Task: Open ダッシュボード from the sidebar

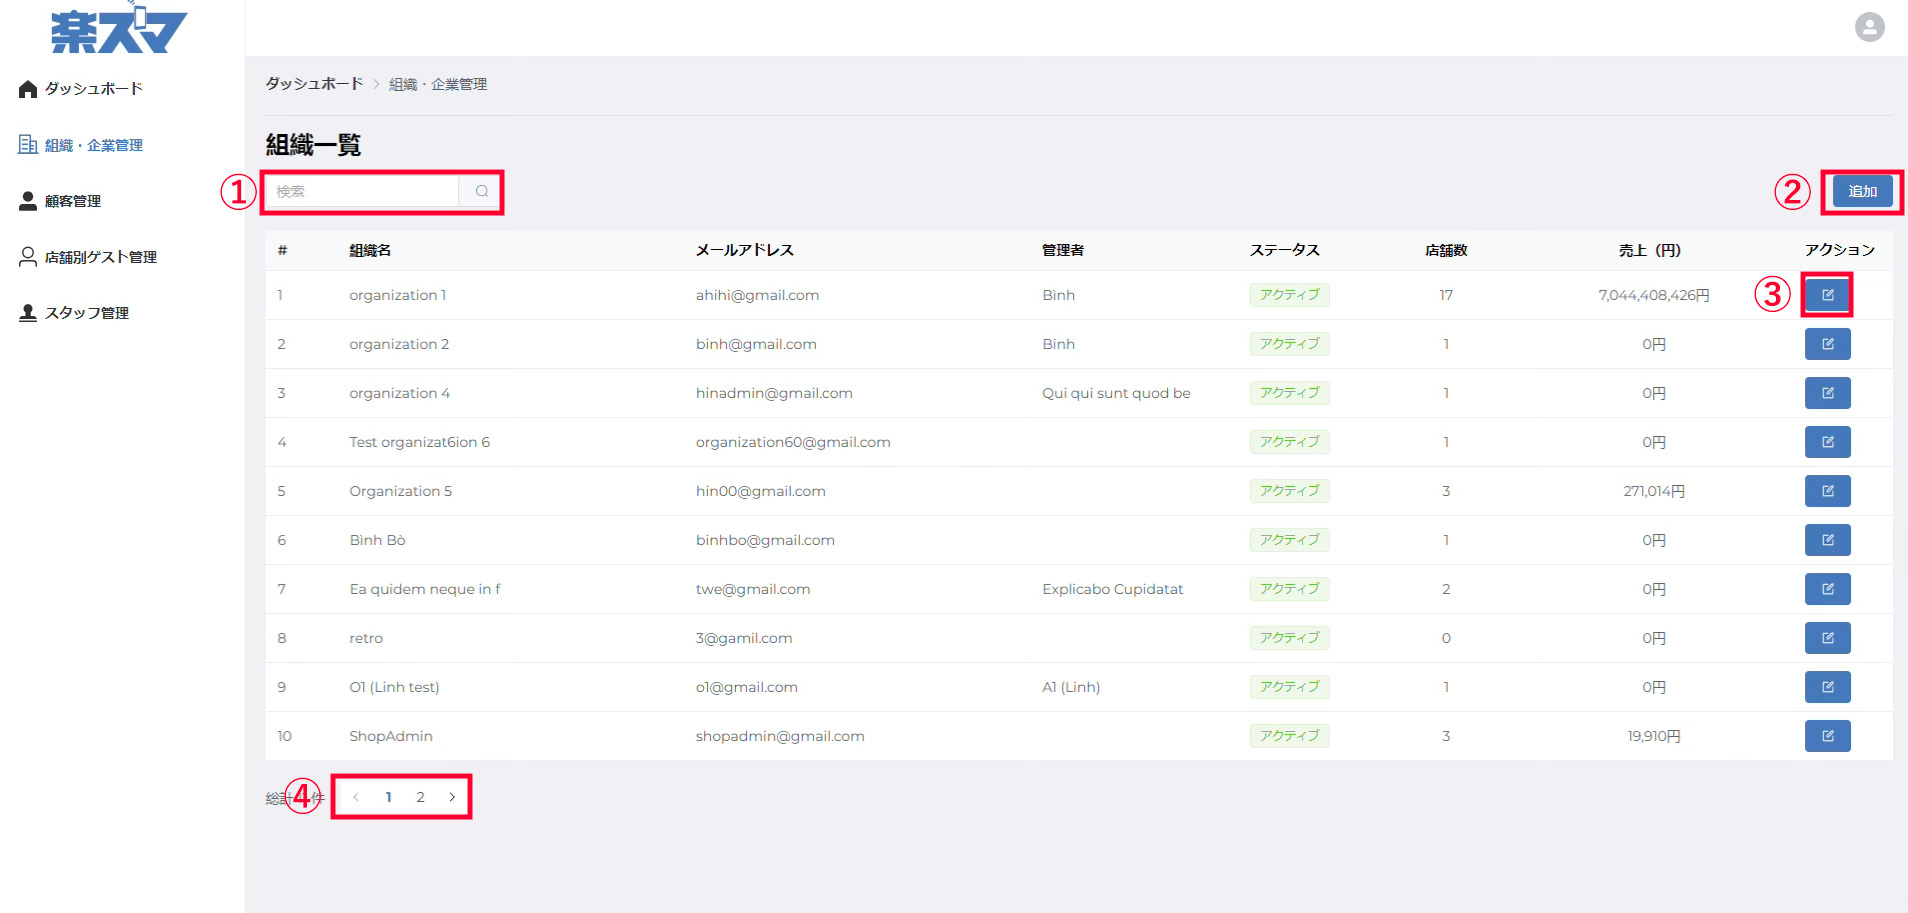Action: tap(93, 89)
